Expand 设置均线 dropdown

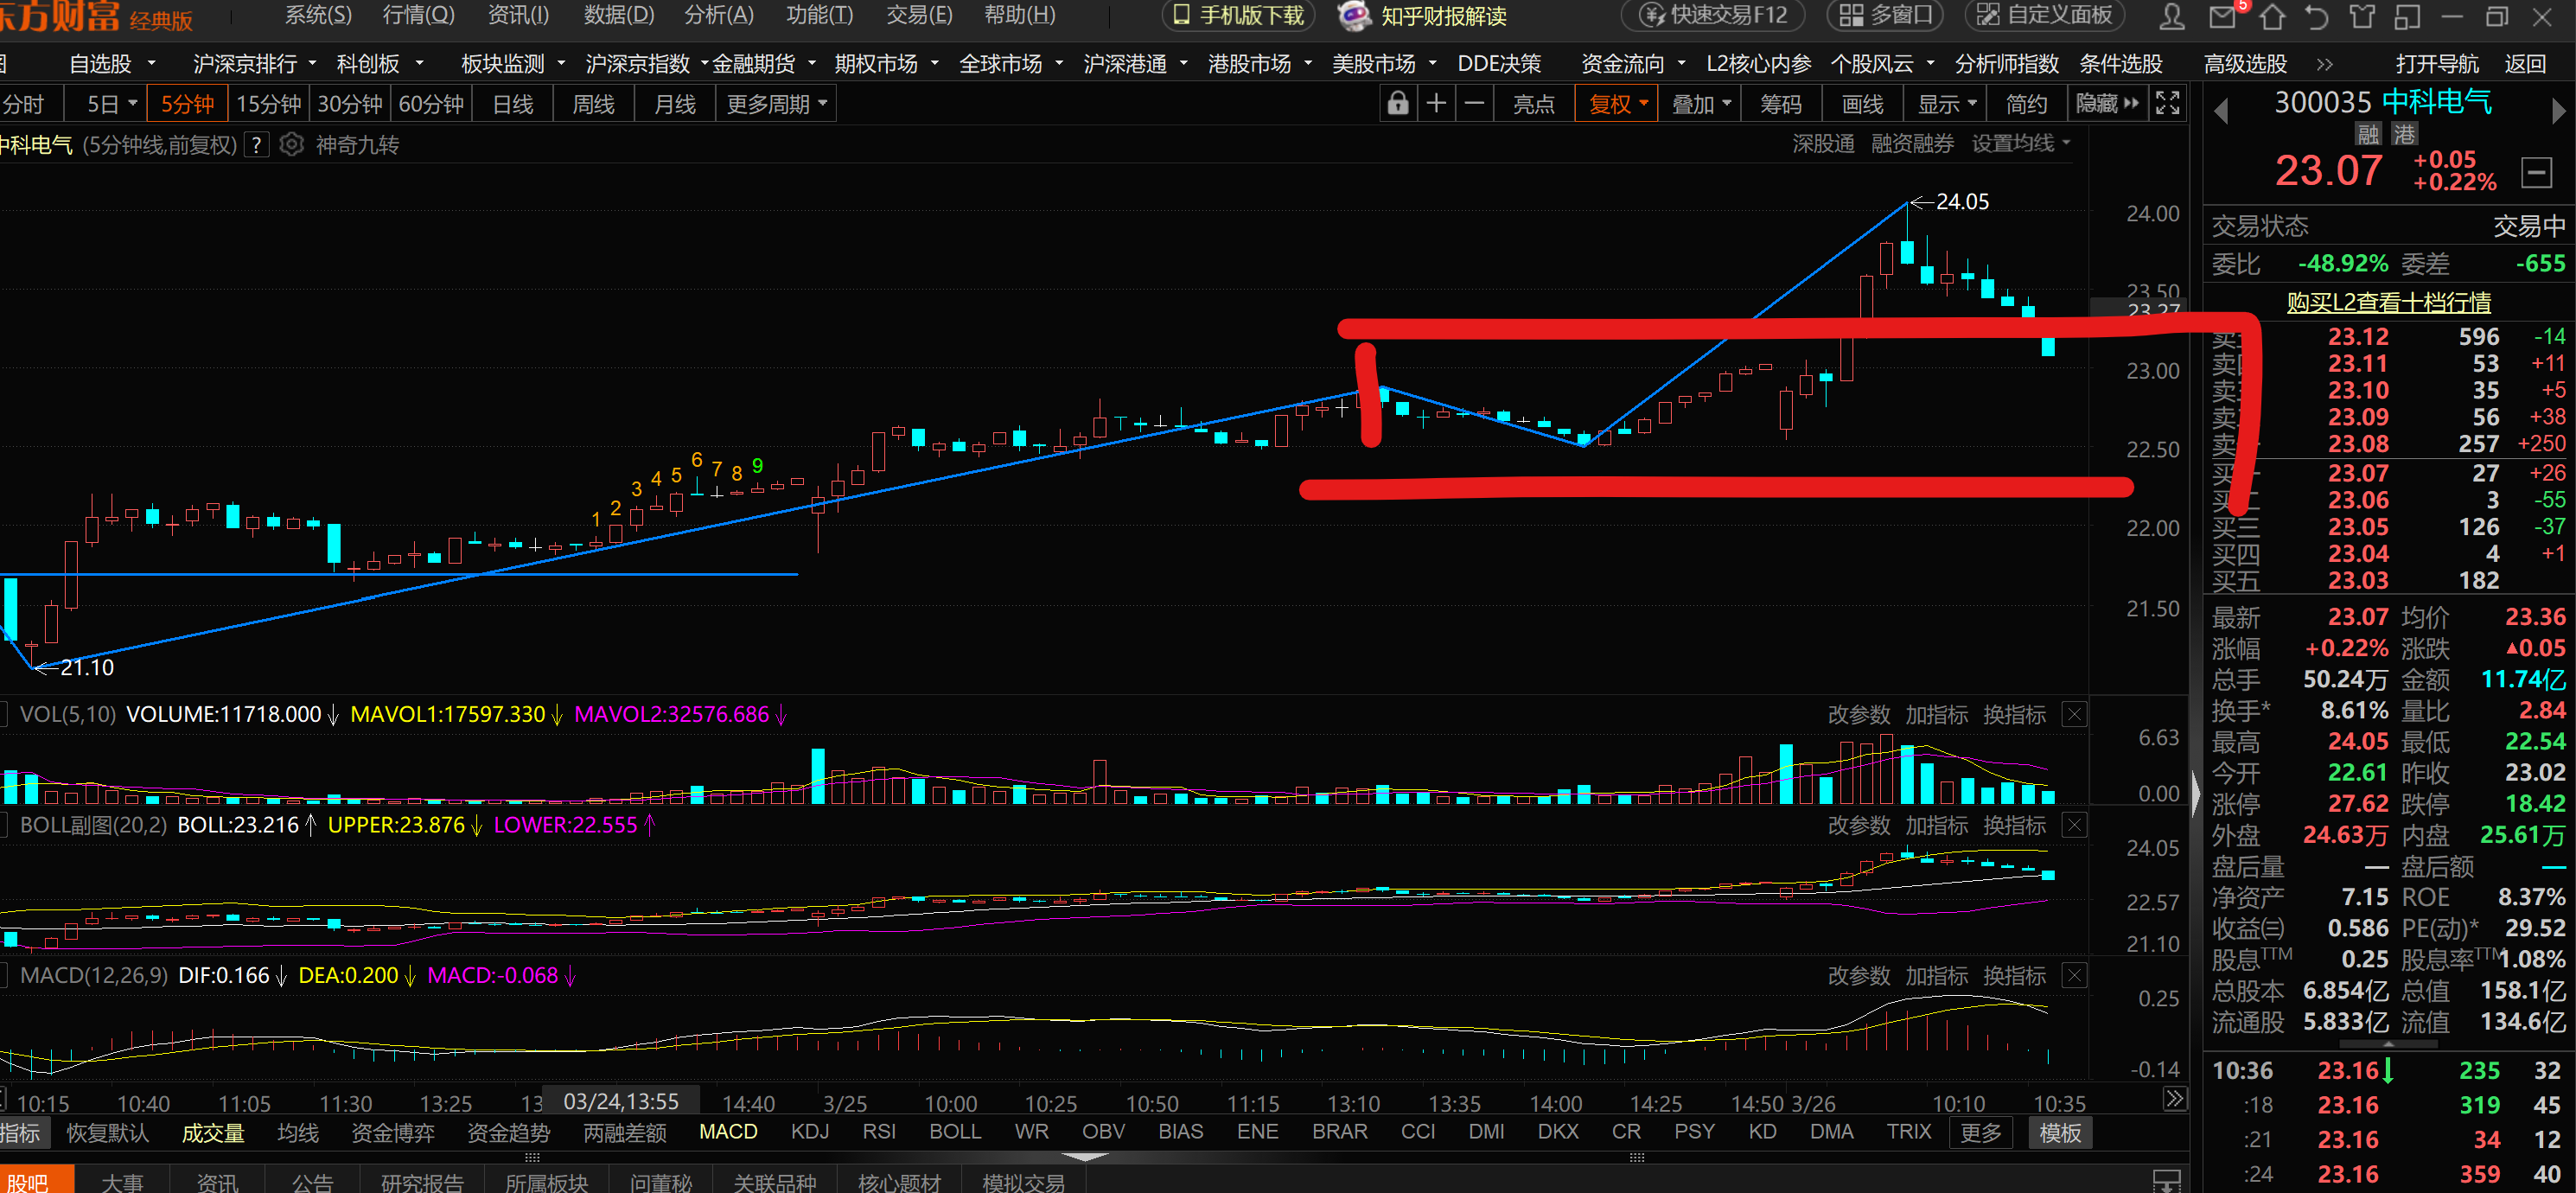(x=2020, y=144)
